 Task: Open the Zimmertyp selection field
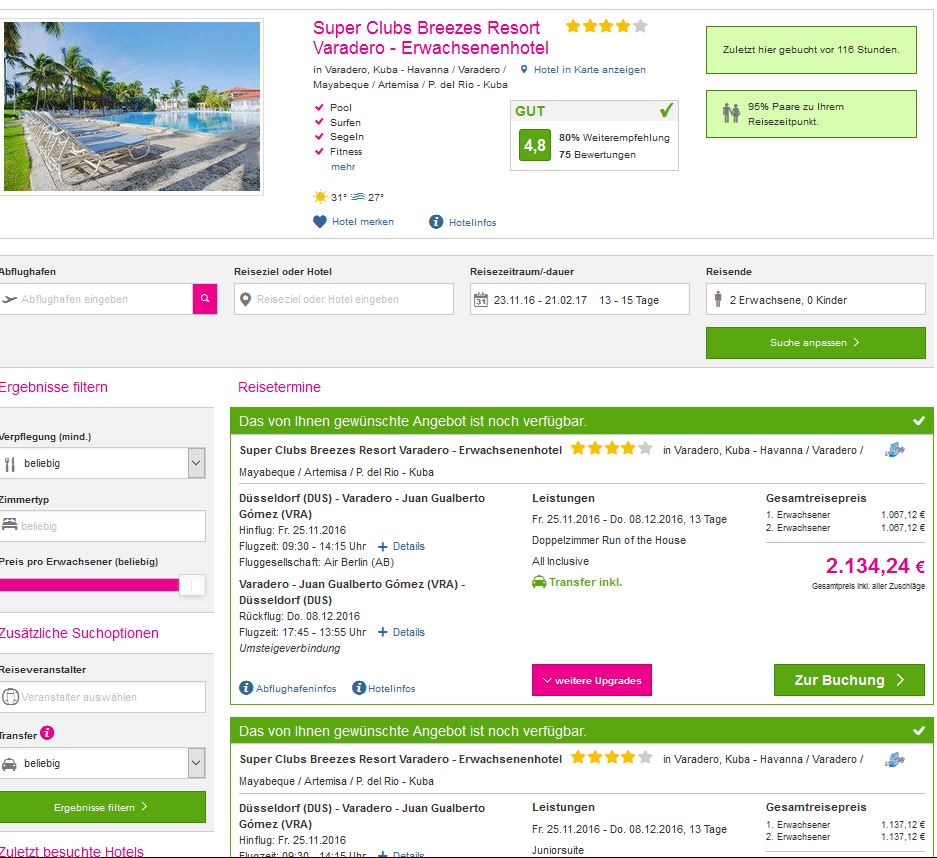click(103, 526)
